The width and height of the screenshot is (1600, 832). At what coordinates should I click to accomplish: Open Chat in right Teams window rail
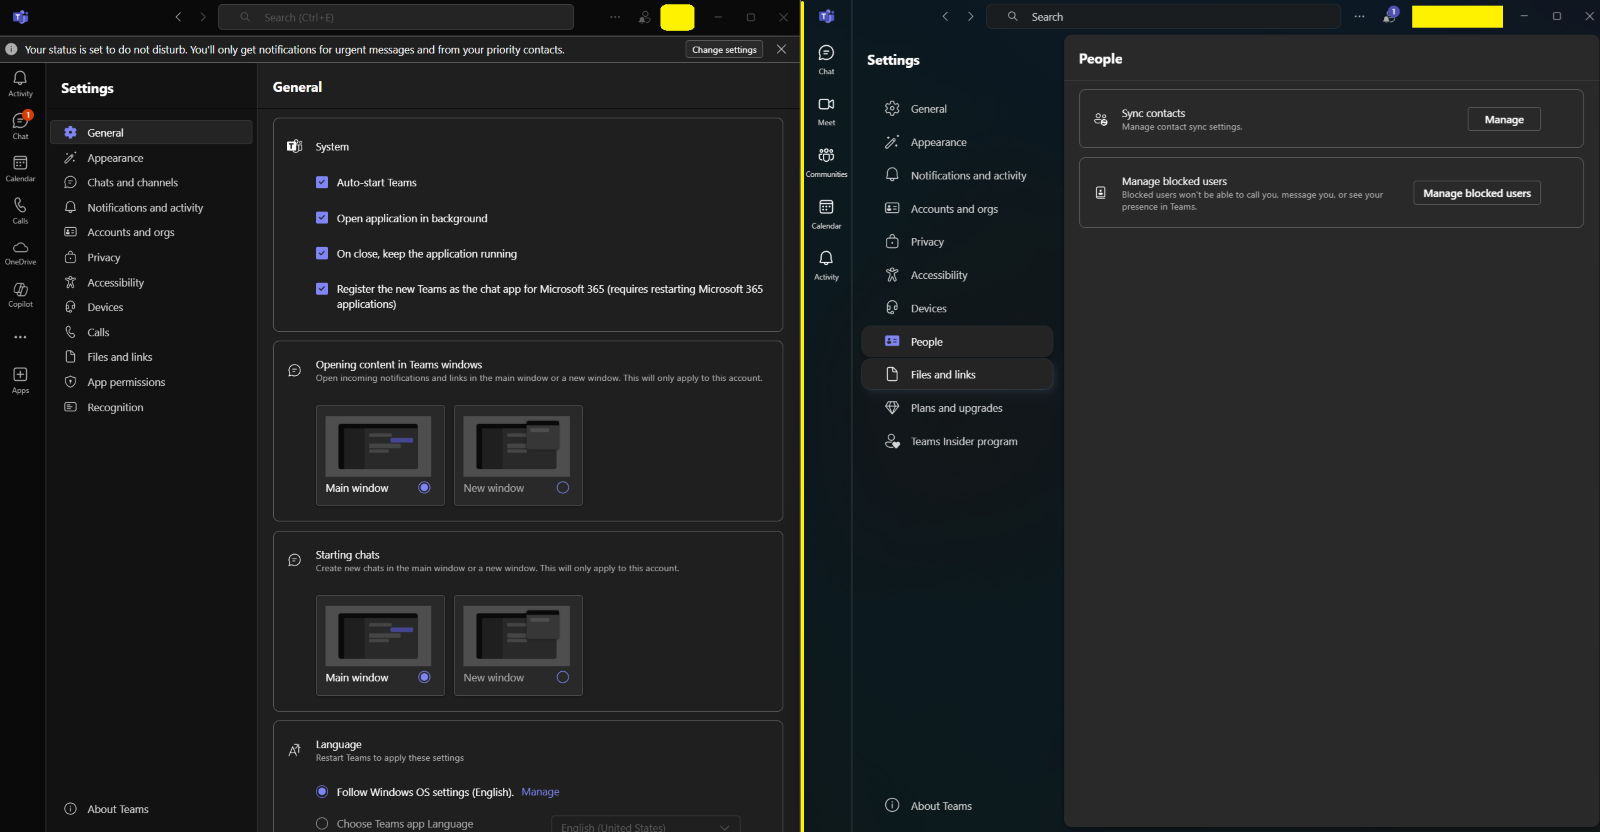pos(826,59)
